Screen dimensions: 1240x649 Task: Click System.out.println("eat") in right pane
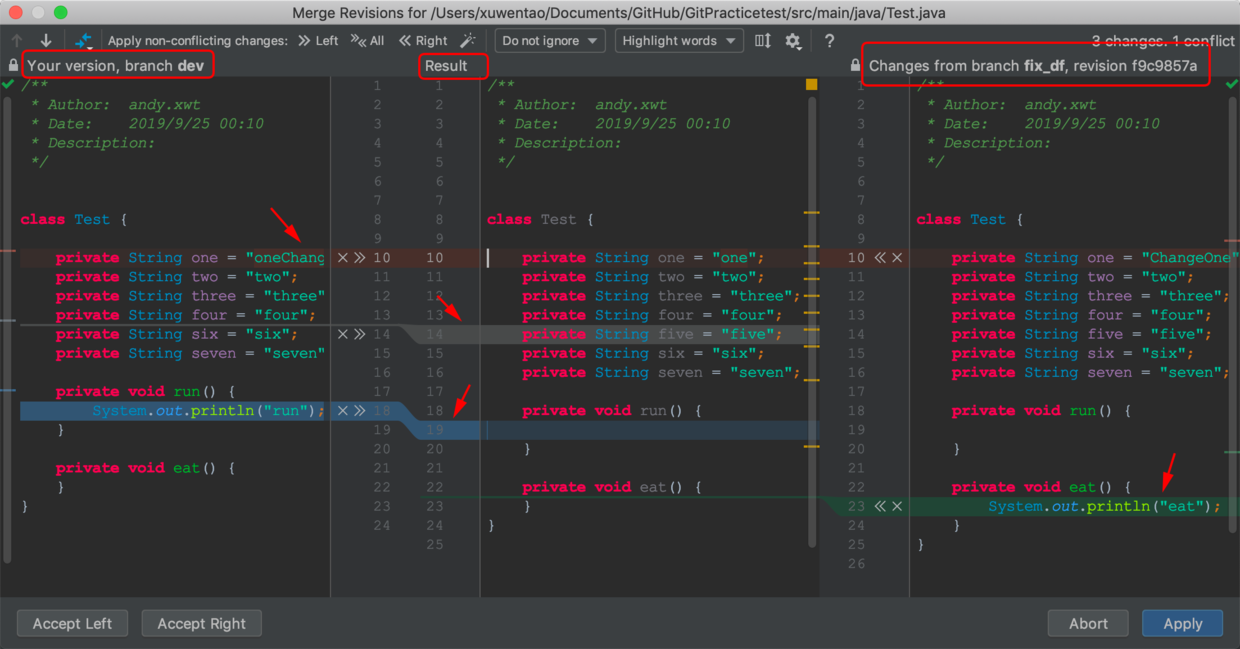click(x=1105, y=506)
